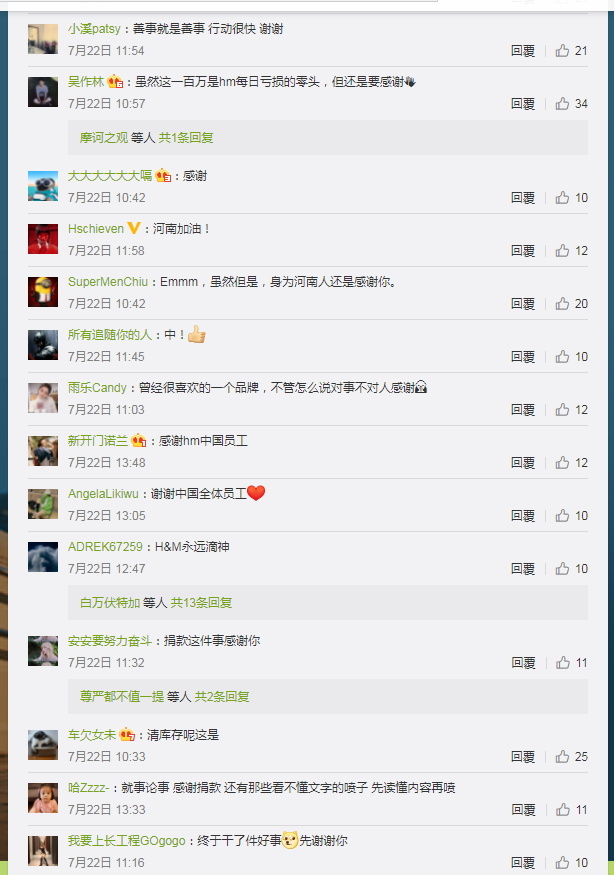Open 我要上长工程GOgogo's profile link
This screenshot has height=875, width=614.
[x=127, y=841]
